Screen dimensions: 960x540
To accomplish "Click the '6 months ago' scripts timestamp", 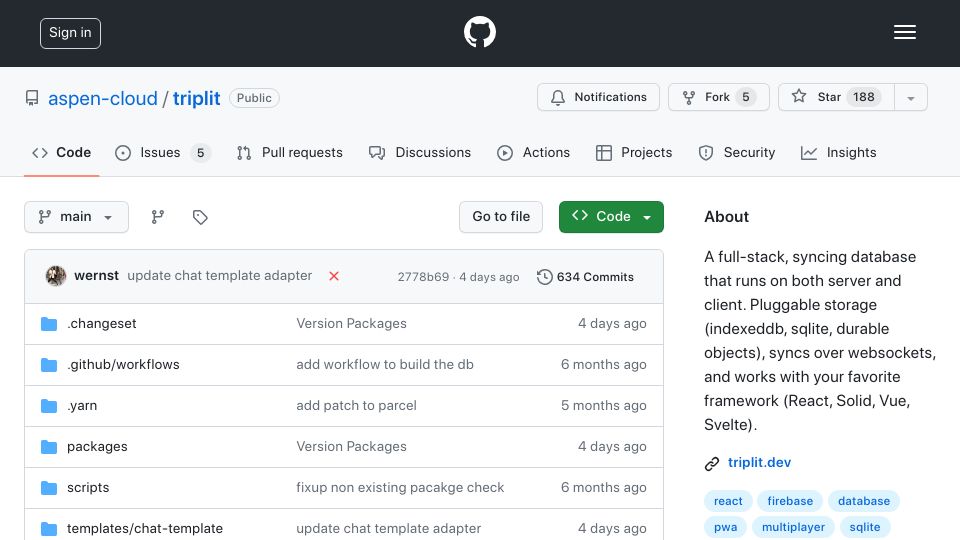I will tap(604, 487).
